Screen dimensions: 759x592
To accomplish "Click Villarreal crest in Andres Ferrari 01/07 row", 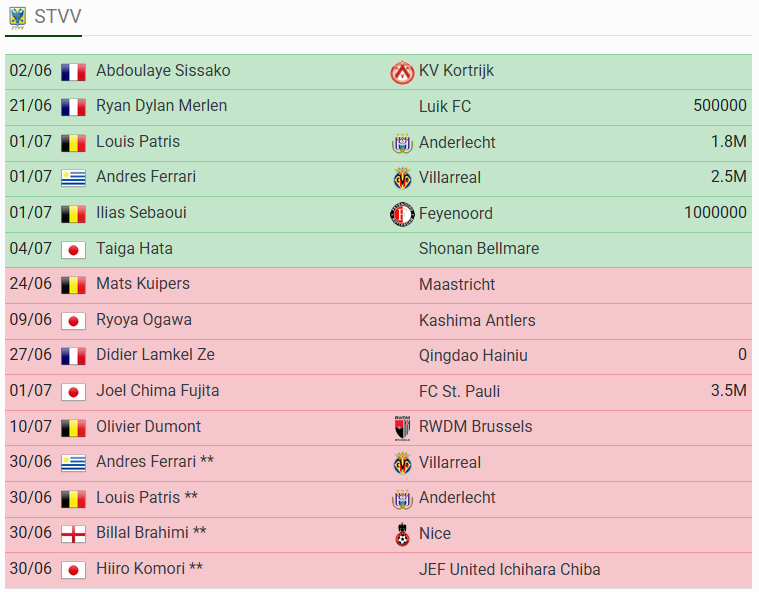I will tap(402, 178).
